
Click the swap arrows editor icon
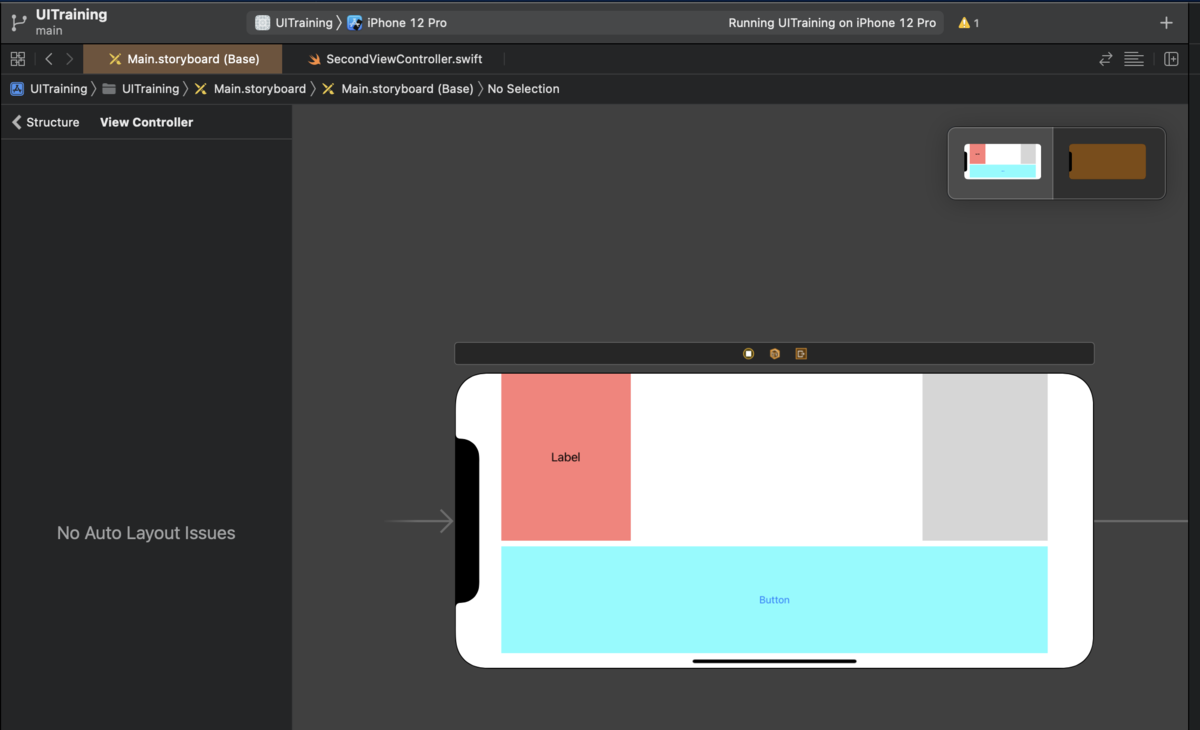pyautogui.click(x=1106, y=59)
